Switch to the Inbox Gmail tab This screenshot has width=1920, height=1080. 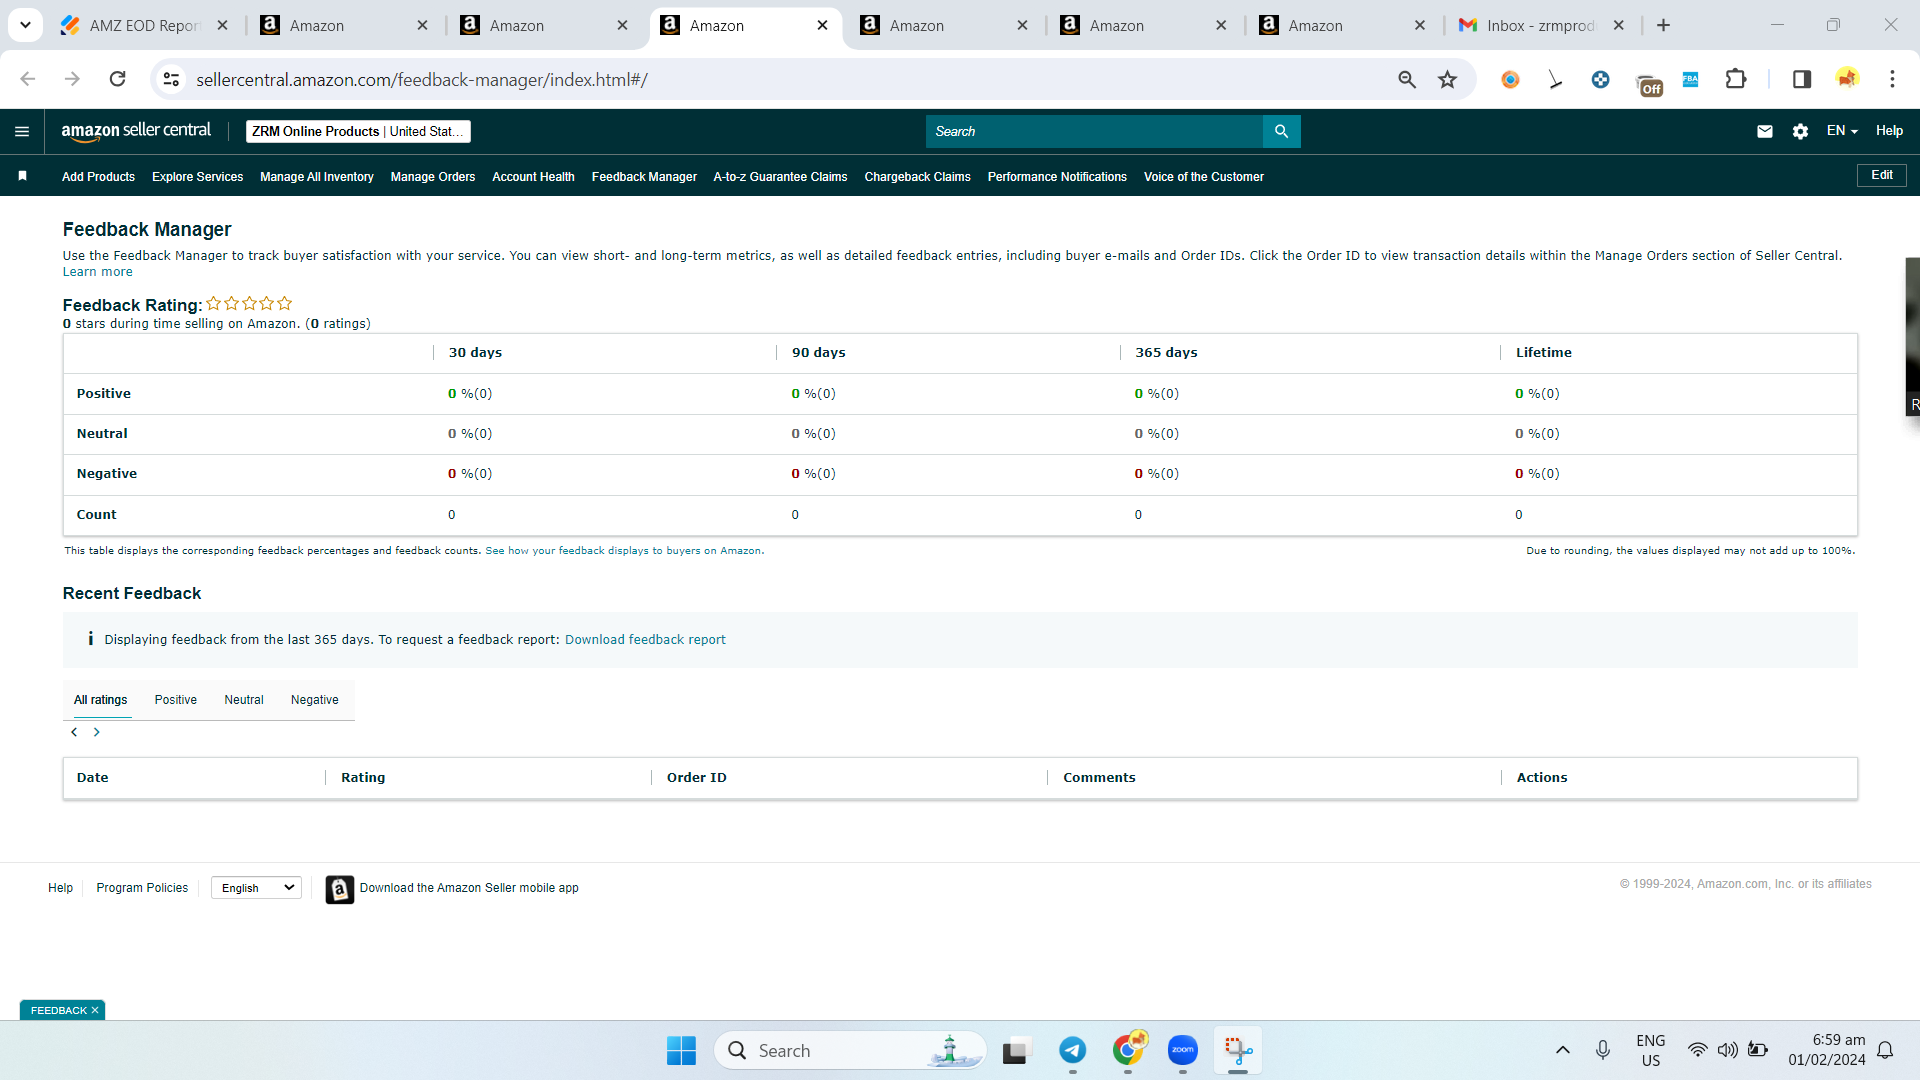[1541, 25]
